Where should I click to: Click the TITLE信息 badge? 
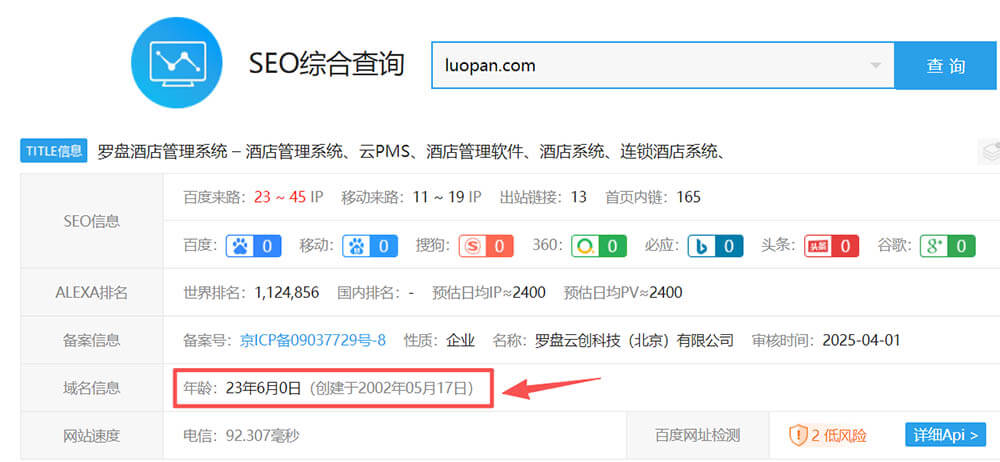(x=54, y=151)
